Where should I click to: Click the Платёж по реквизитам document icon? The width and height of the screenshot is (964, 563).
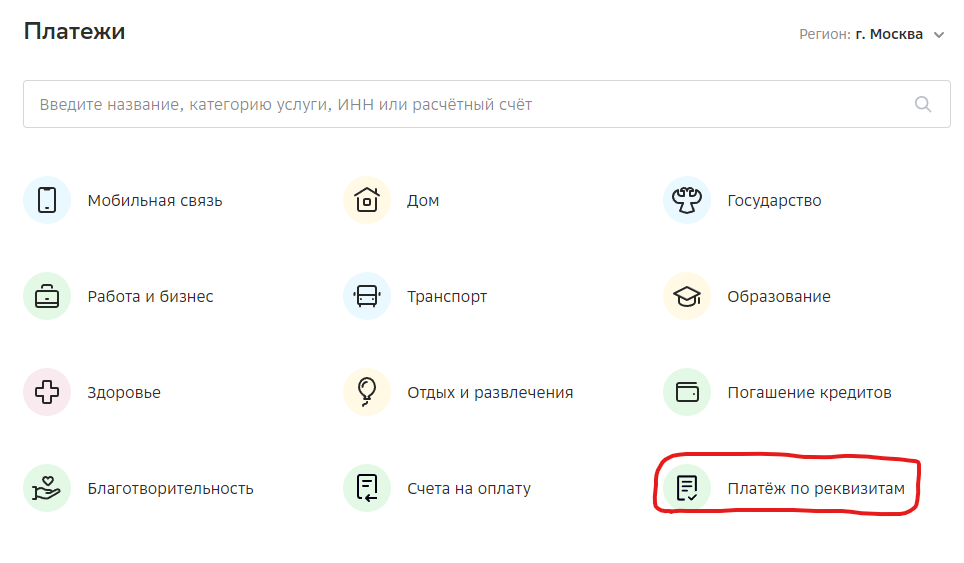coord(687,488)
